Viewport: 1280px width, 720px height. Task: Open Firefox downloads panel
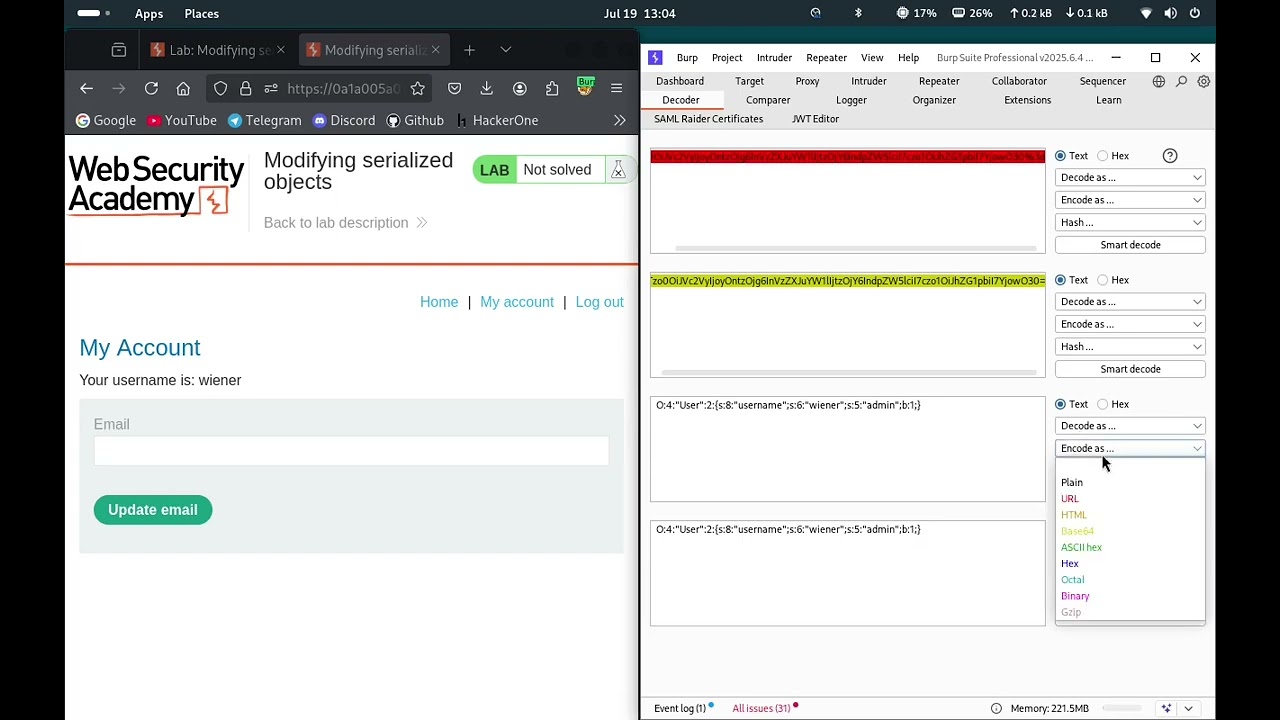pyautogui.click(x=486, y=89)
